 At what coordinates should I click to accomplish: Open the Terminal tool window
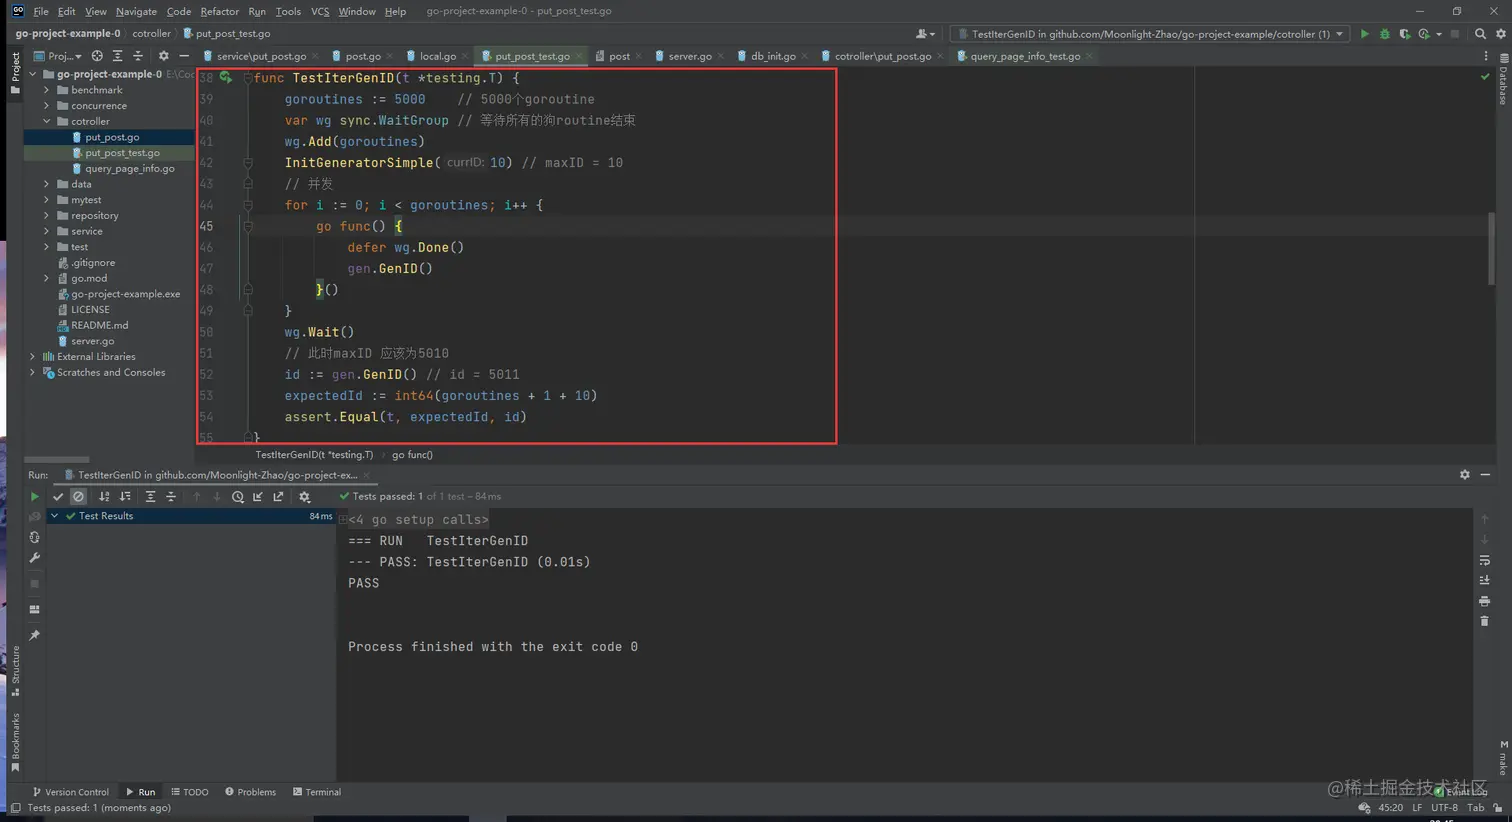coord(317,792)
